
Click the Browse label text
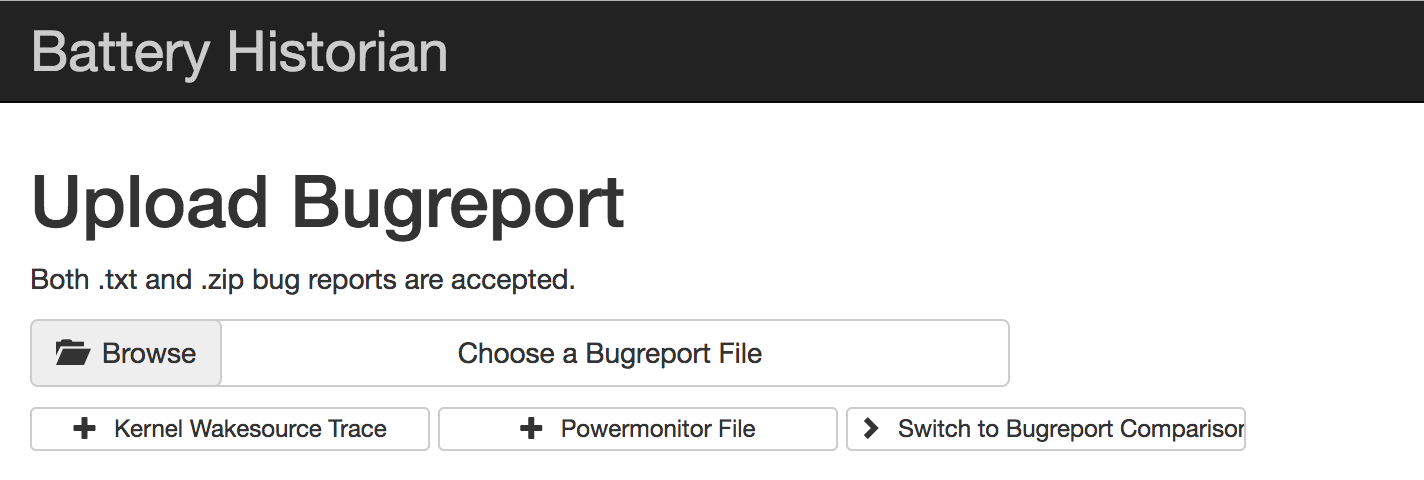(149, 353)
